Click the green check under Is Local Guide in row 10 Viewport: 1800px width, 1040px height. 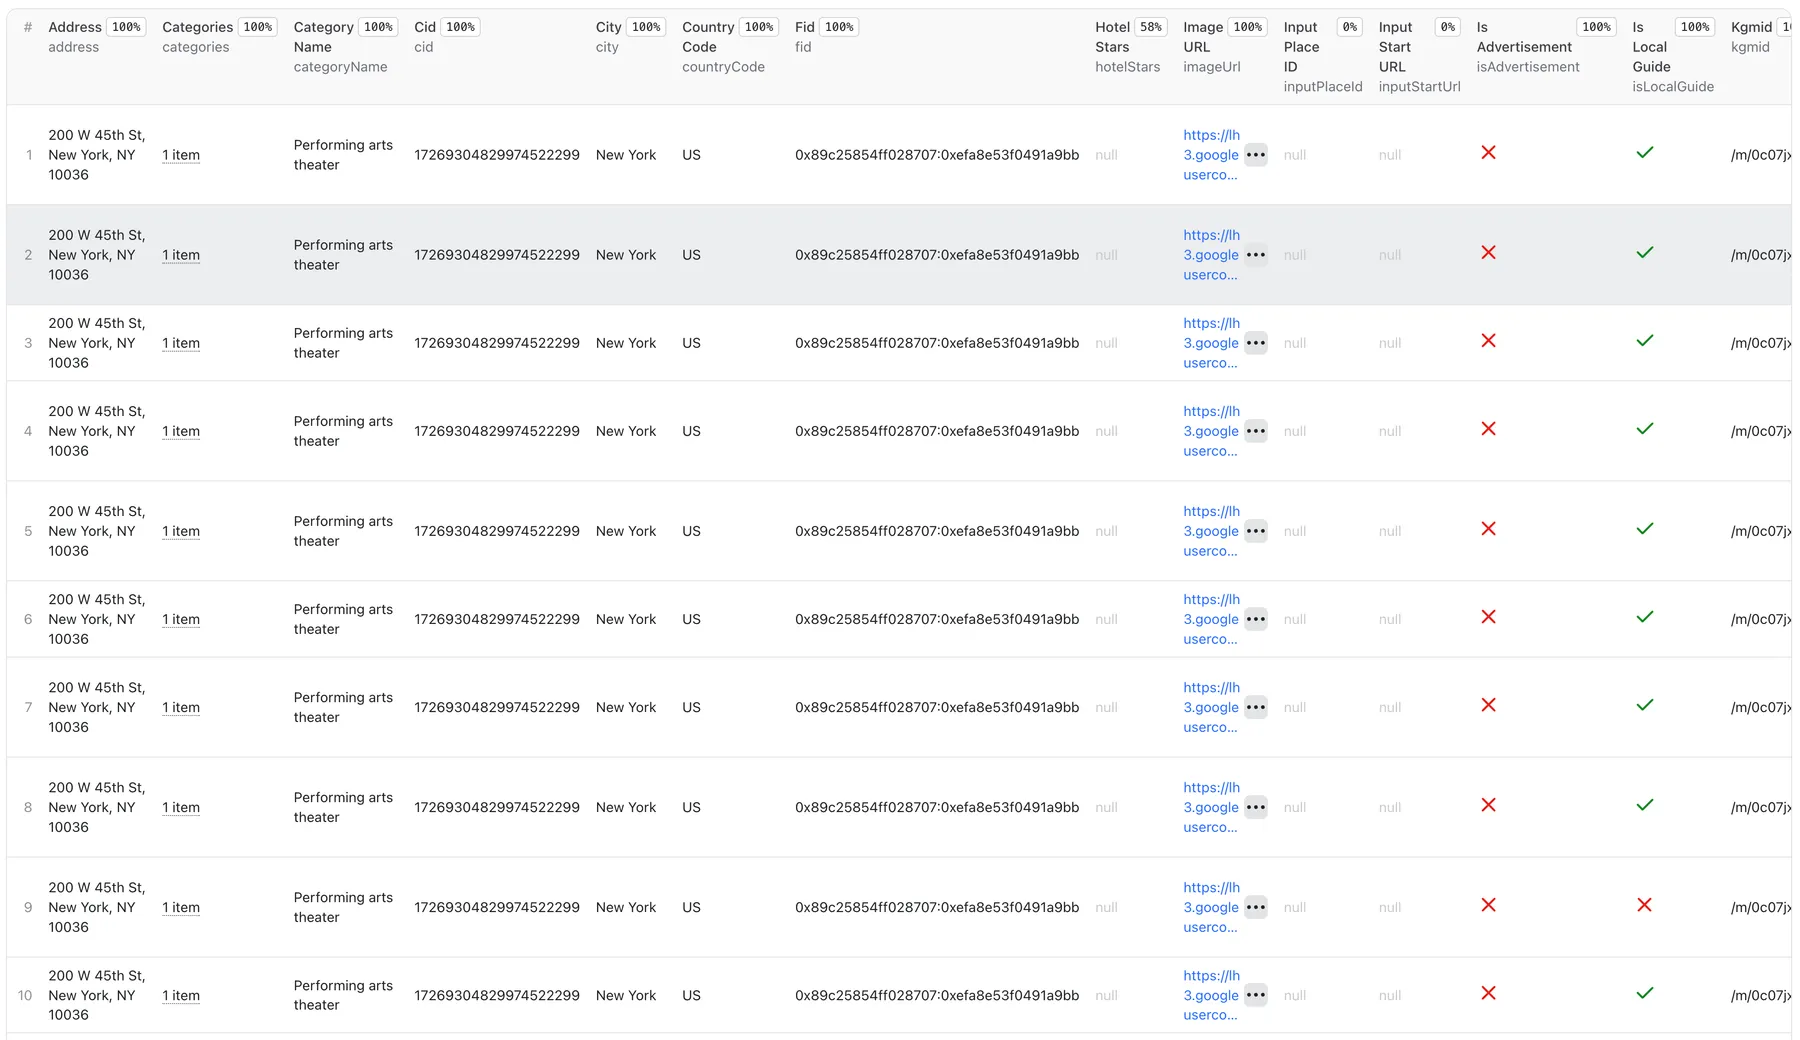pyautogui.click(x=1644, y=993)
